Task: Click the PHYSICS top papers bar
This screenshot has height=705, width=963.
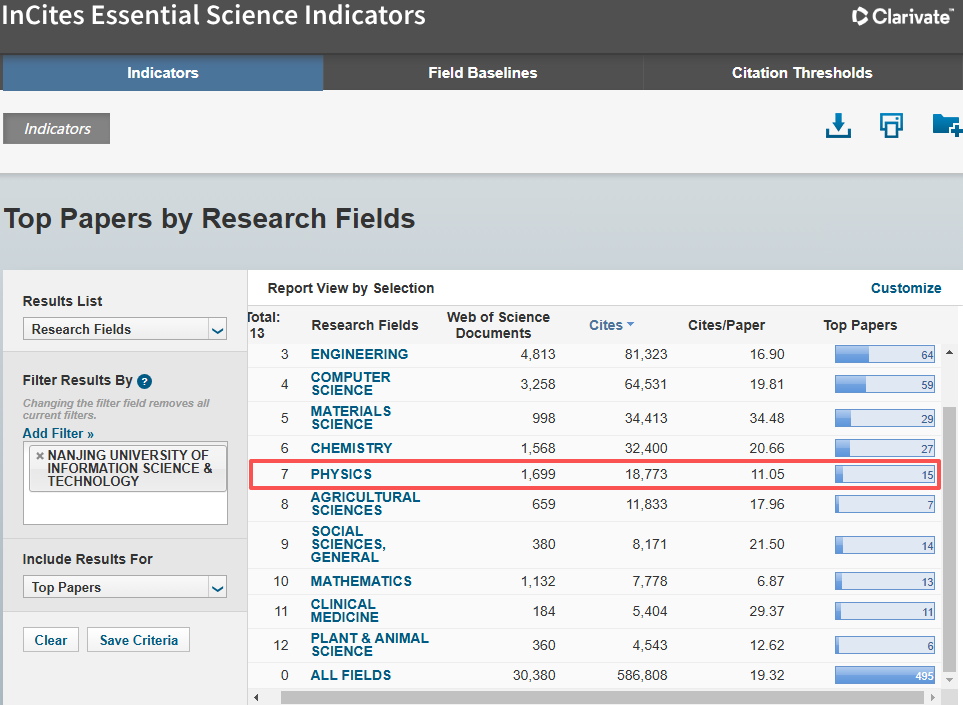Action: pyautogui.click(x=884, y=474)
